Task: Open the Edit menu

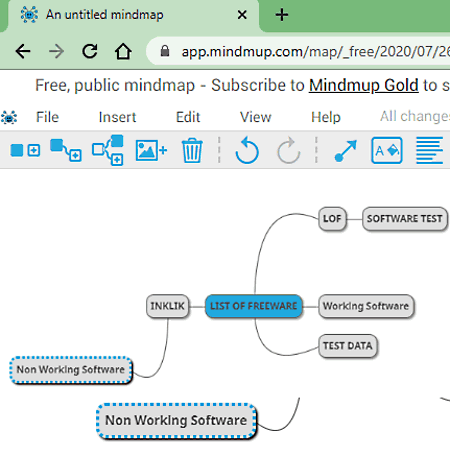Action: tap(188, 117)
